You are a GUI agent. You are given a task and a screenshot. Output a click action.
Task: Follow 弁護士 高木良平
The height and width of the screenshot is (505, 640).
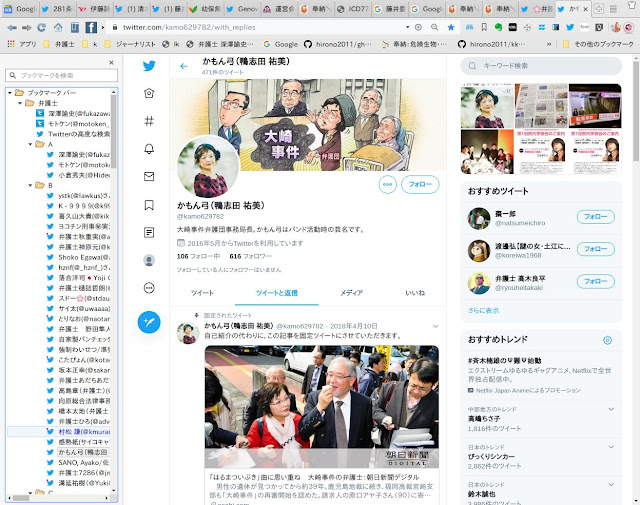(596, 281)
